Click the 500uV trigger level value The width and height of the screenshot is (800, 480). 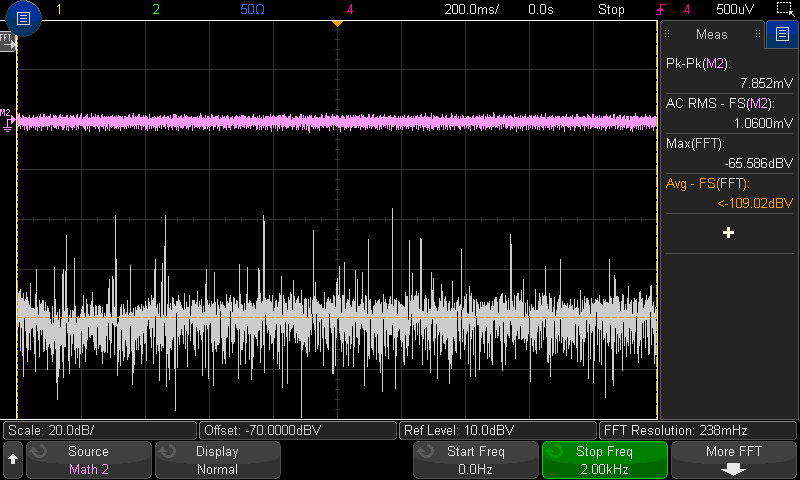(735, 9)
